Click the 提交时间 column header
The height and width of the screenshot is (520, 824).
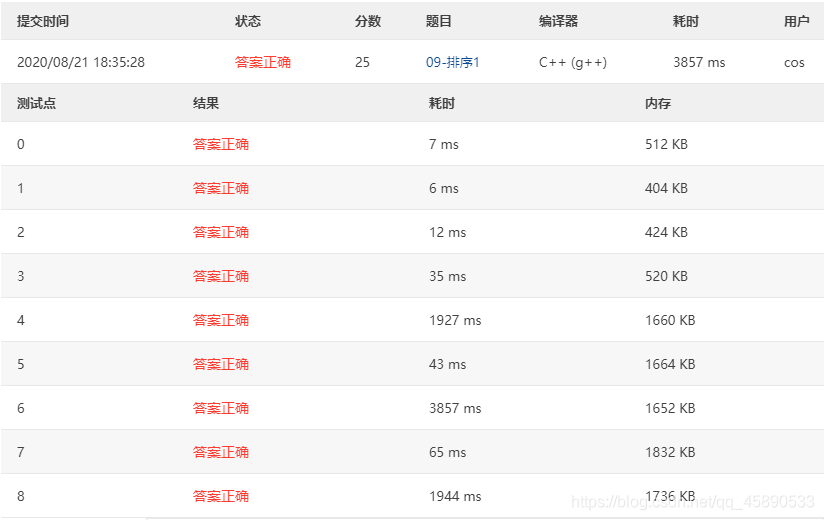(43, 22)
